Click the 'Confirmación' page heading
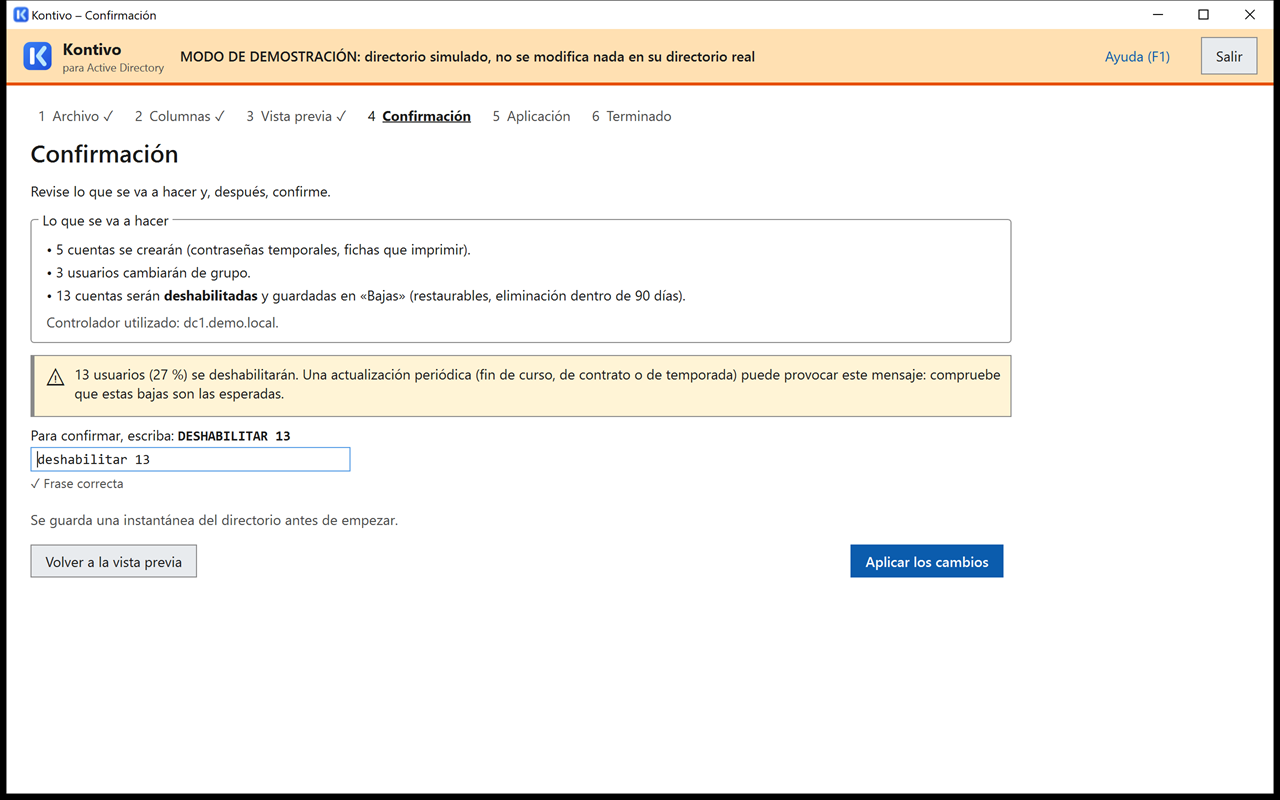This screenshot has height=800, width=1280. [104, 154]
